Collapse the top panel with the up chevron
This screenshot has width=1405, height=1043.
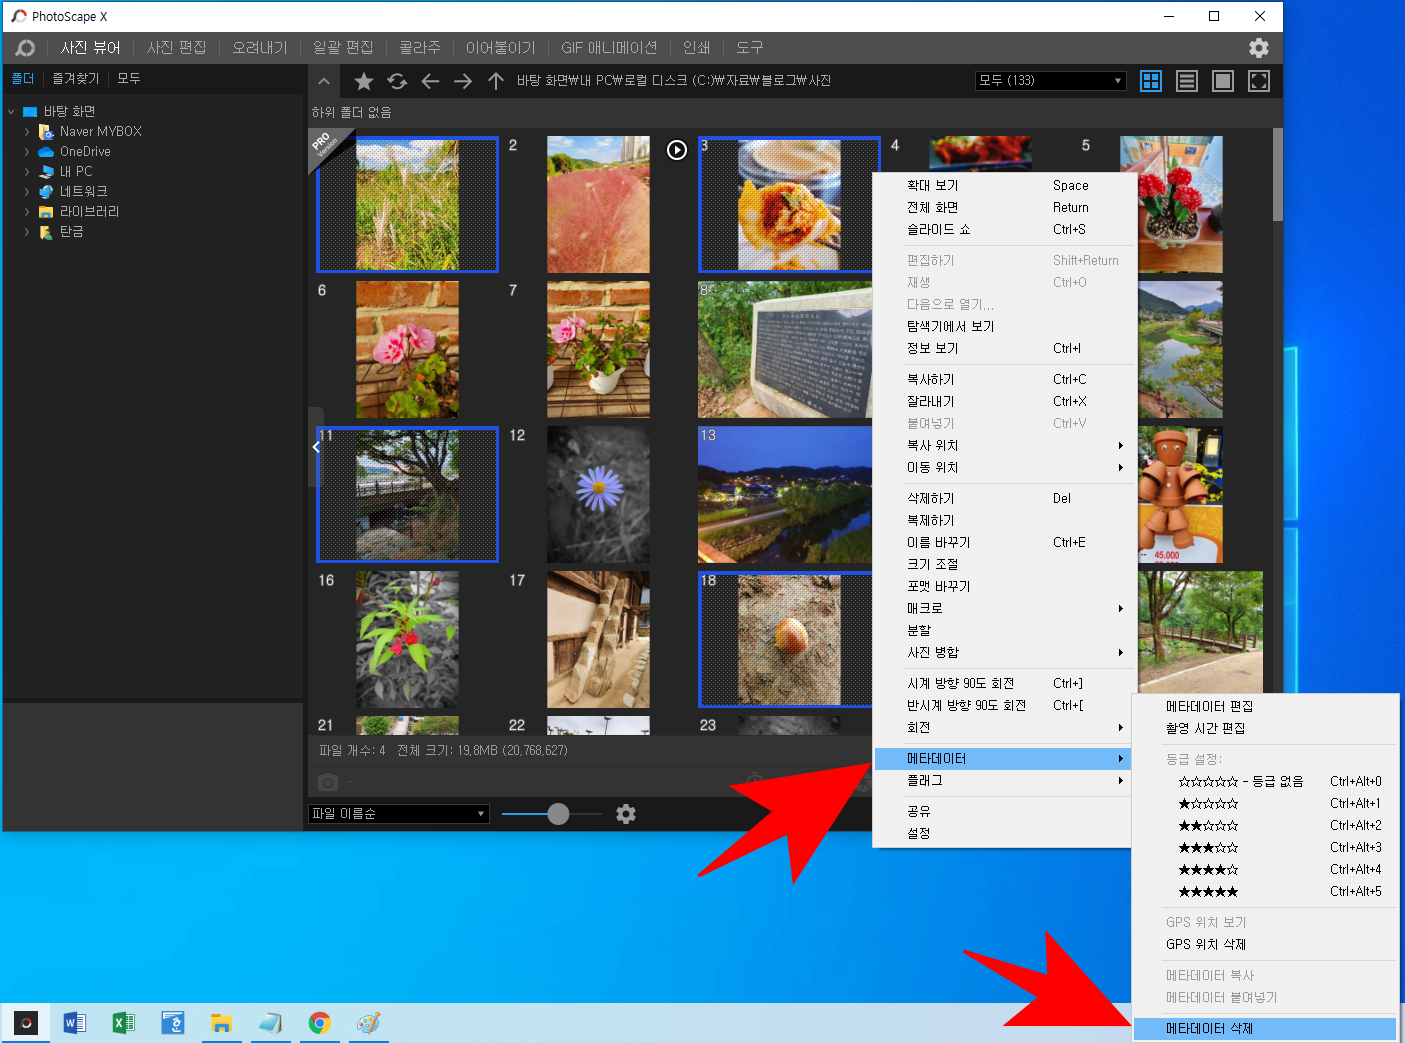click(323, 81)
